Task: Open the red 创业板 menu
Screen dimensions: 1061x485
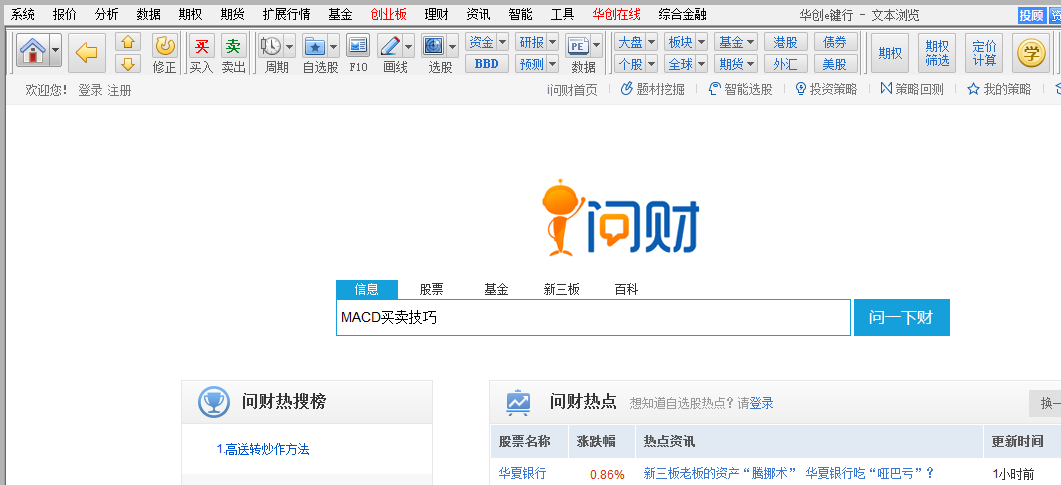Action: click(x=389, y=14)
